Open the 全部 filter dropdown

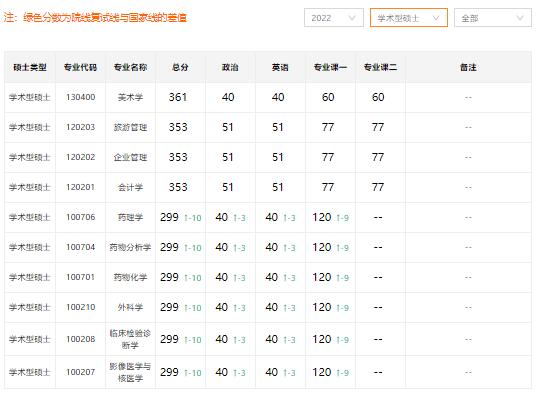tap(493, 18)
